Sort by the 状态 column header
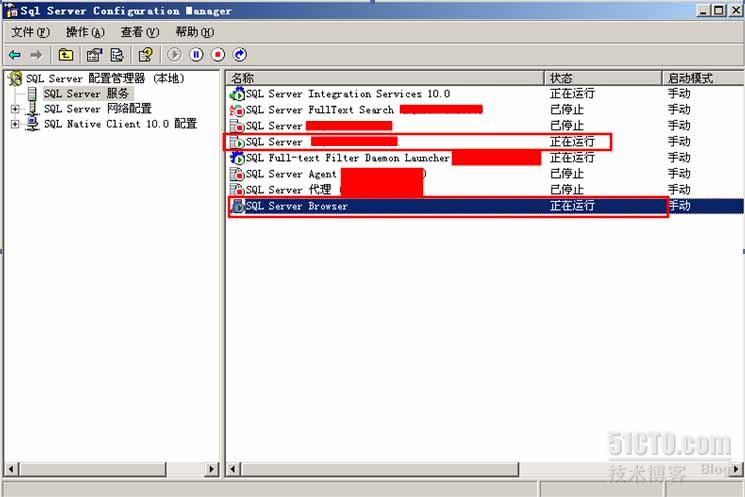This screenshot has height=497, width=745. point(603,78)
